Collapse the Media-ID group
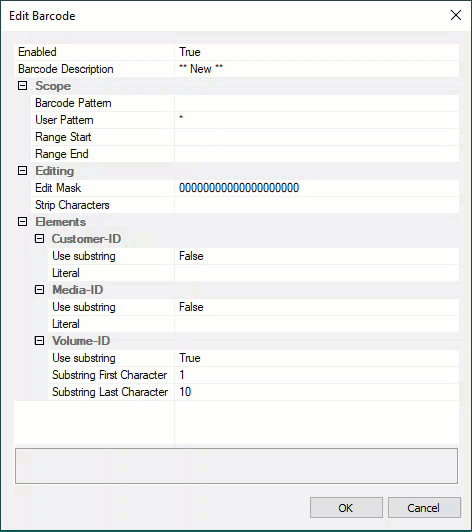The width and height of the screenshot is (472, 532). coord(39,290)
